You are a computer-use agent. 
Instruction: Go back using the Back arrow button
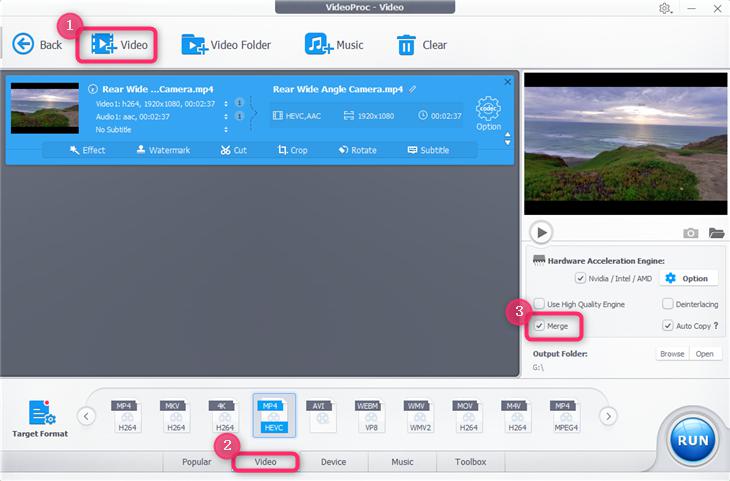tap(37, 45)
